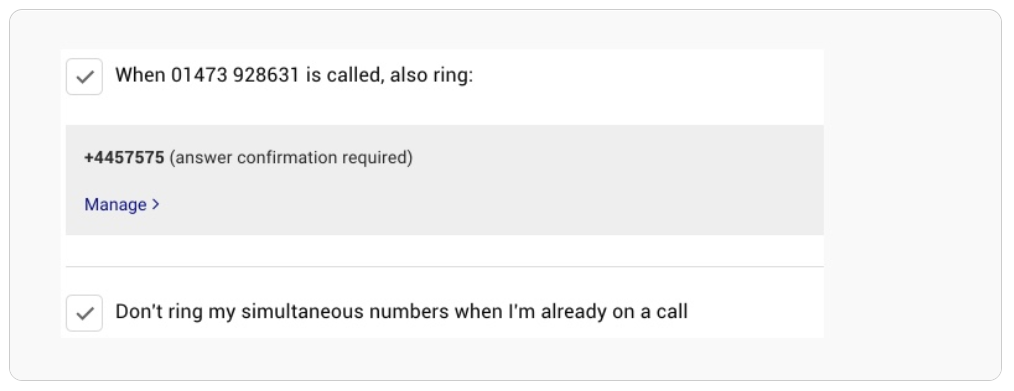Screen dimensions: 1014x391
Task: Click the 01473 928631 number in the heading
Action: pyautogui.click(x=235, y=76)
